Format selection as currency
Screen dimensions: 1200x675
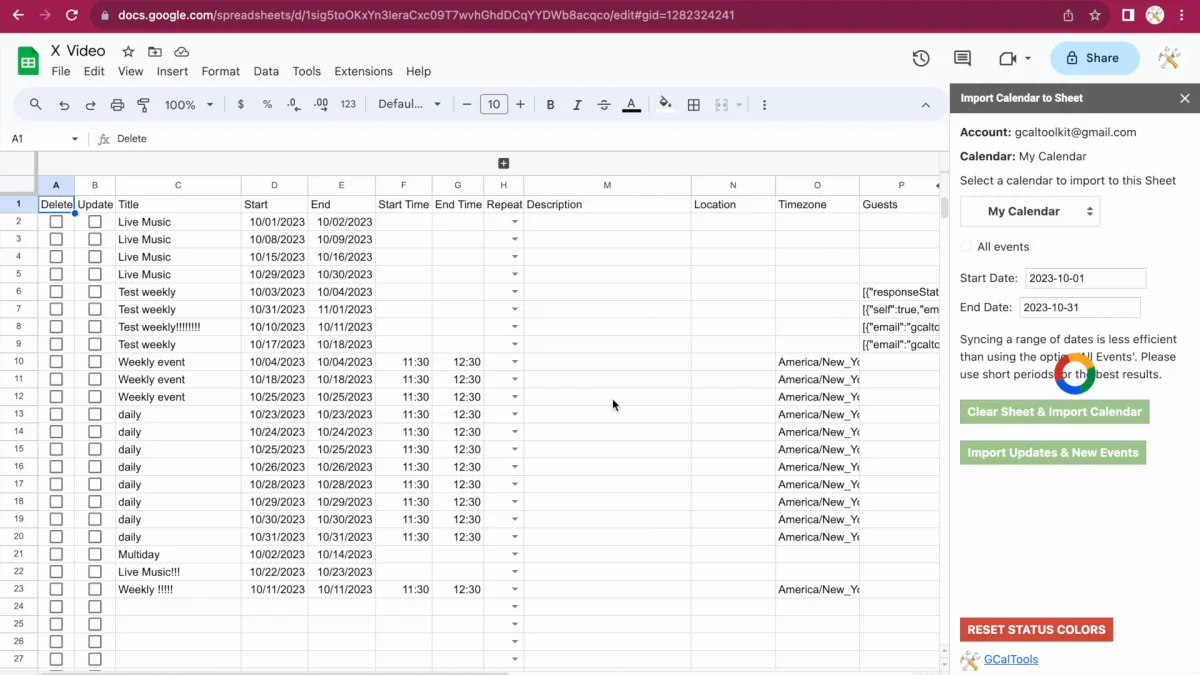click(241, 105)
